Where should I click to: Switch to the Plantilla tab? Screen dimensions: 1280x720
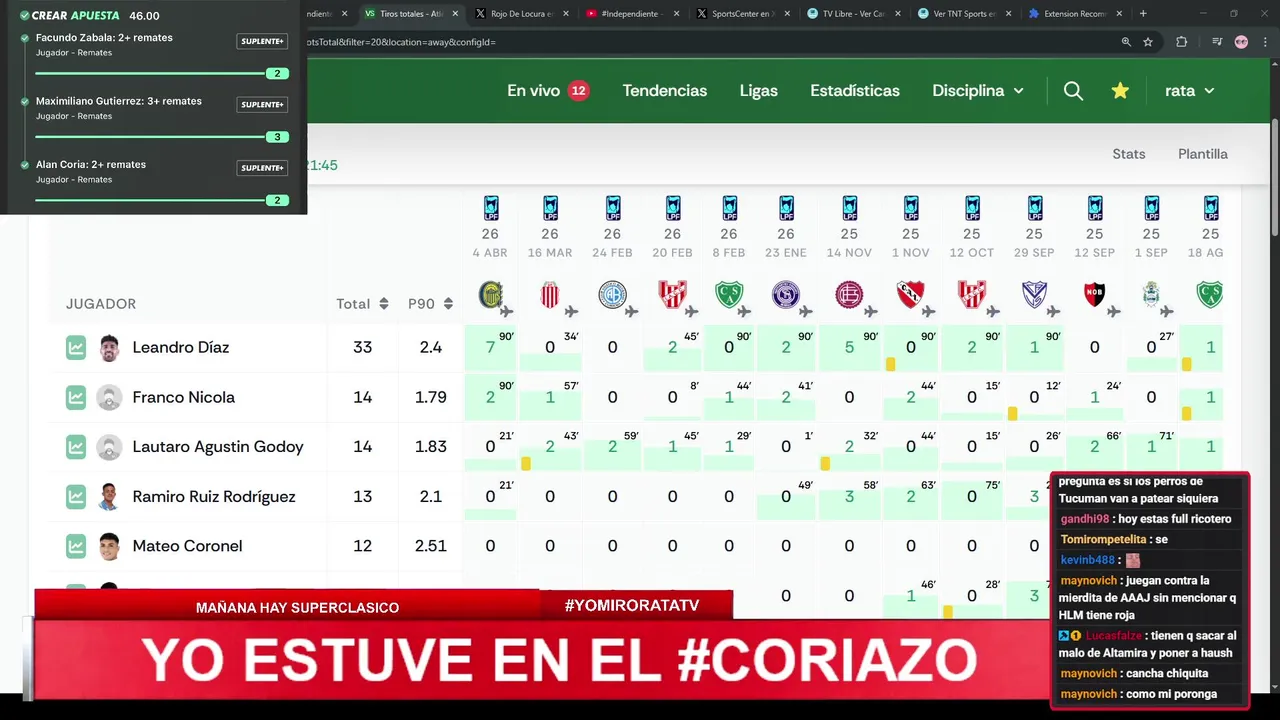pyautogui.click(x=1203, y=154)
